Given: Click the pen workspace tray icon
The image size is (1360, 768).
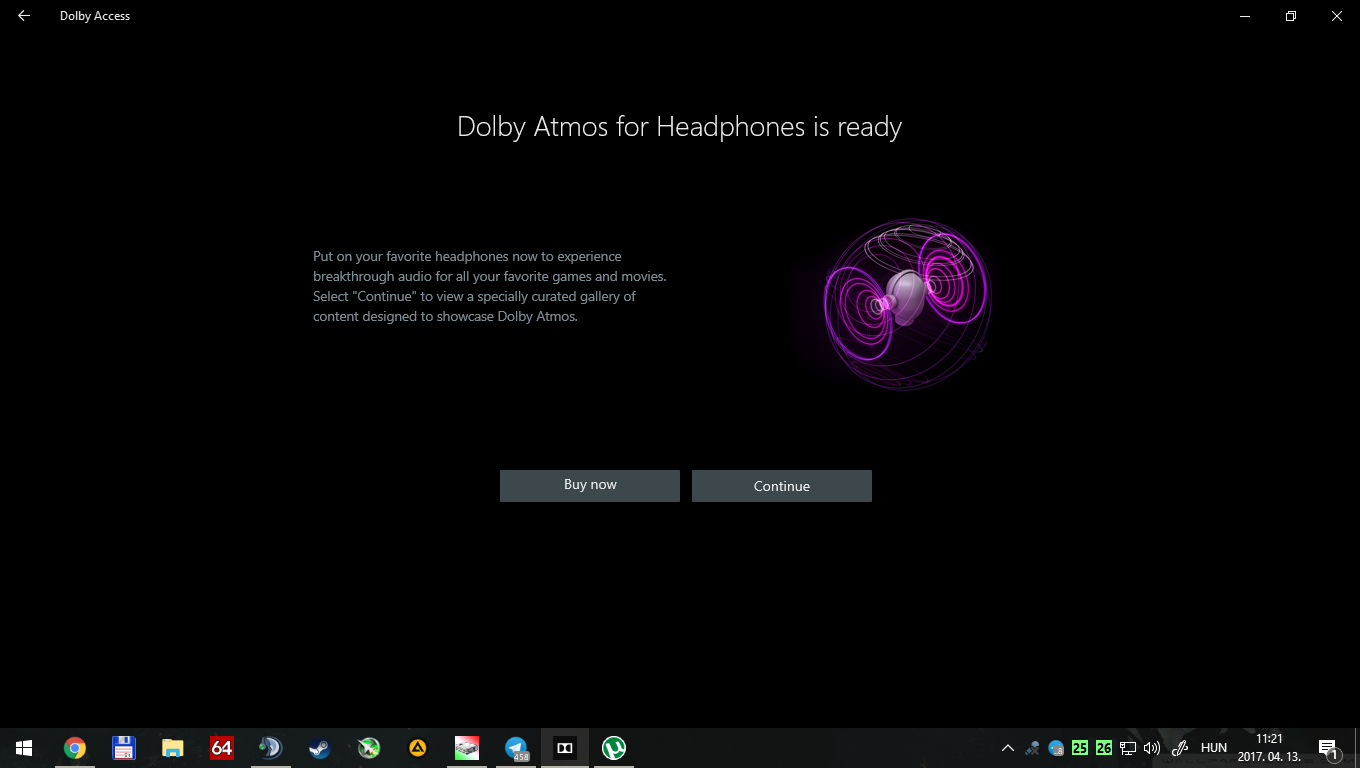Looking at the screenshot, I should pos(1180,748).
